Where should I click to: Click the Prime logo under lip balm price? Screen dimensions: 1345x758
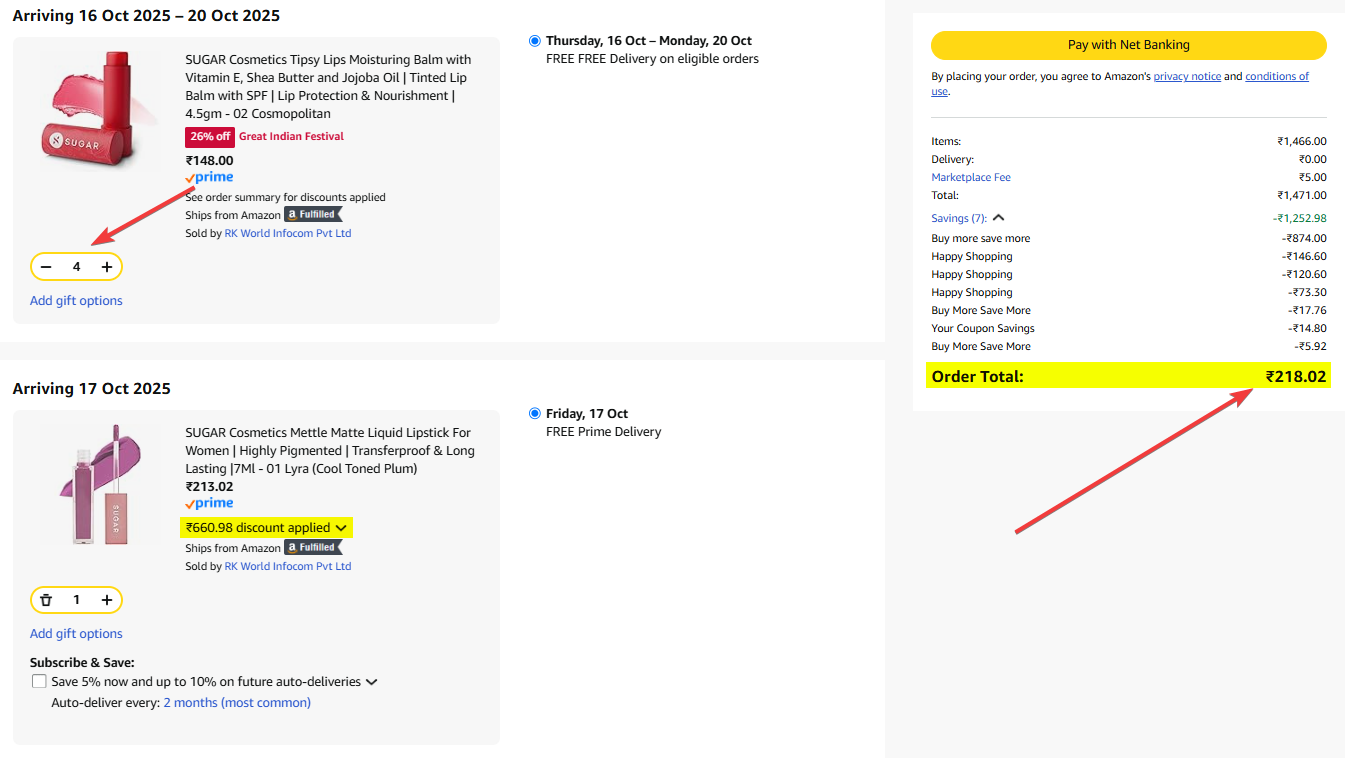(209, 178)
